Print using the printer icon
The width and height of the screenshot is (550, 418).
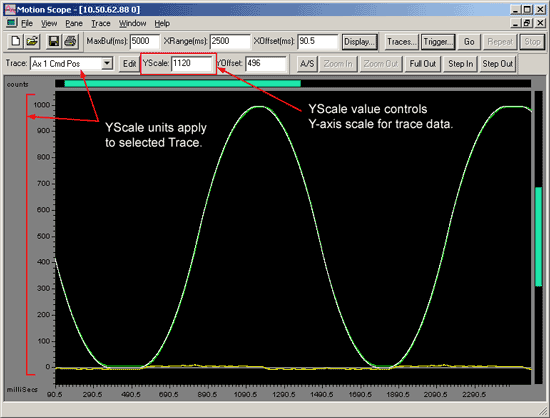[70, 41]
